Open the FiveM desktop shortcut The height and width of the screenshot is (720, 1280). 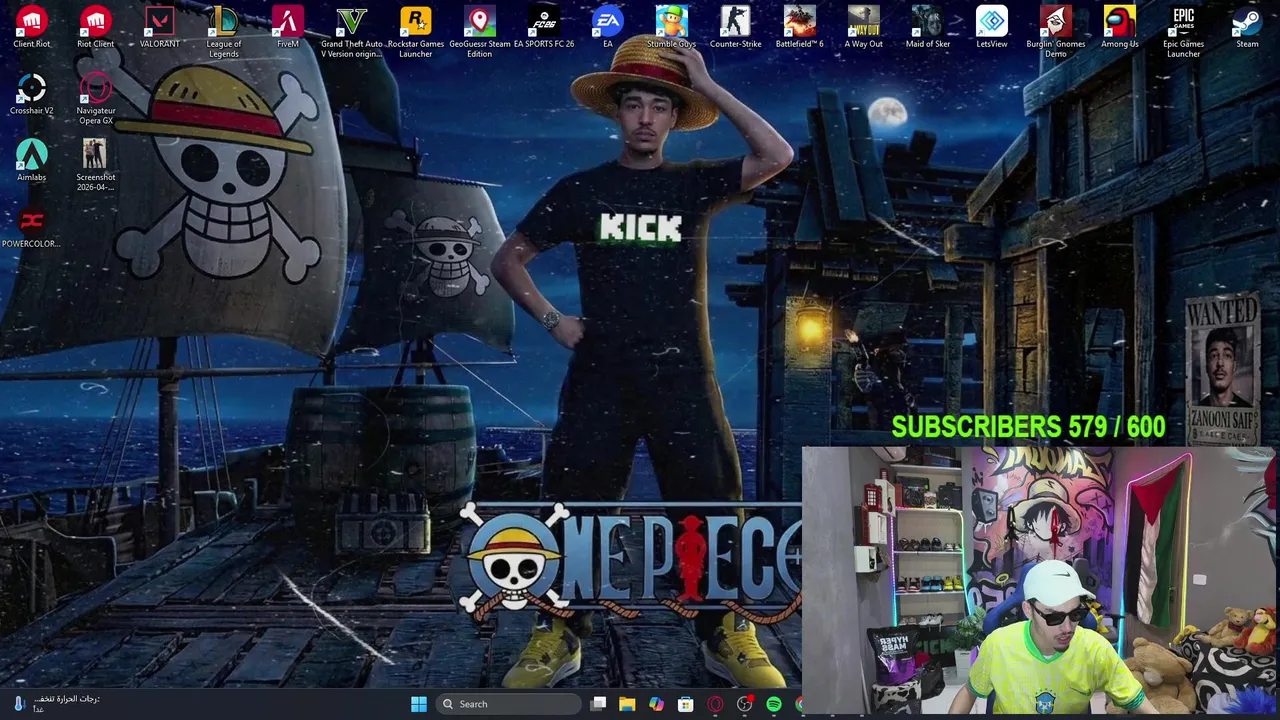coord(288,28)
